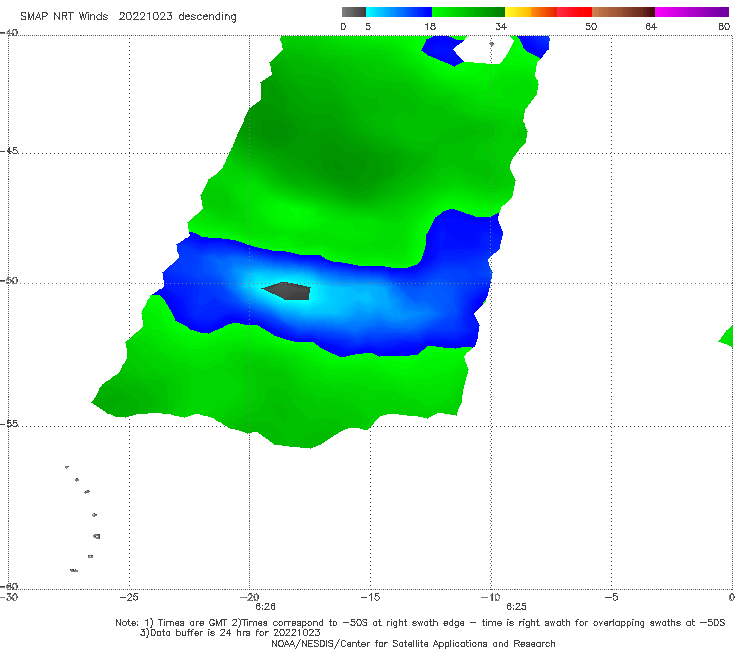Click the note line starting 'Note: 1) Times are GMT'

[x=420, y=623]
